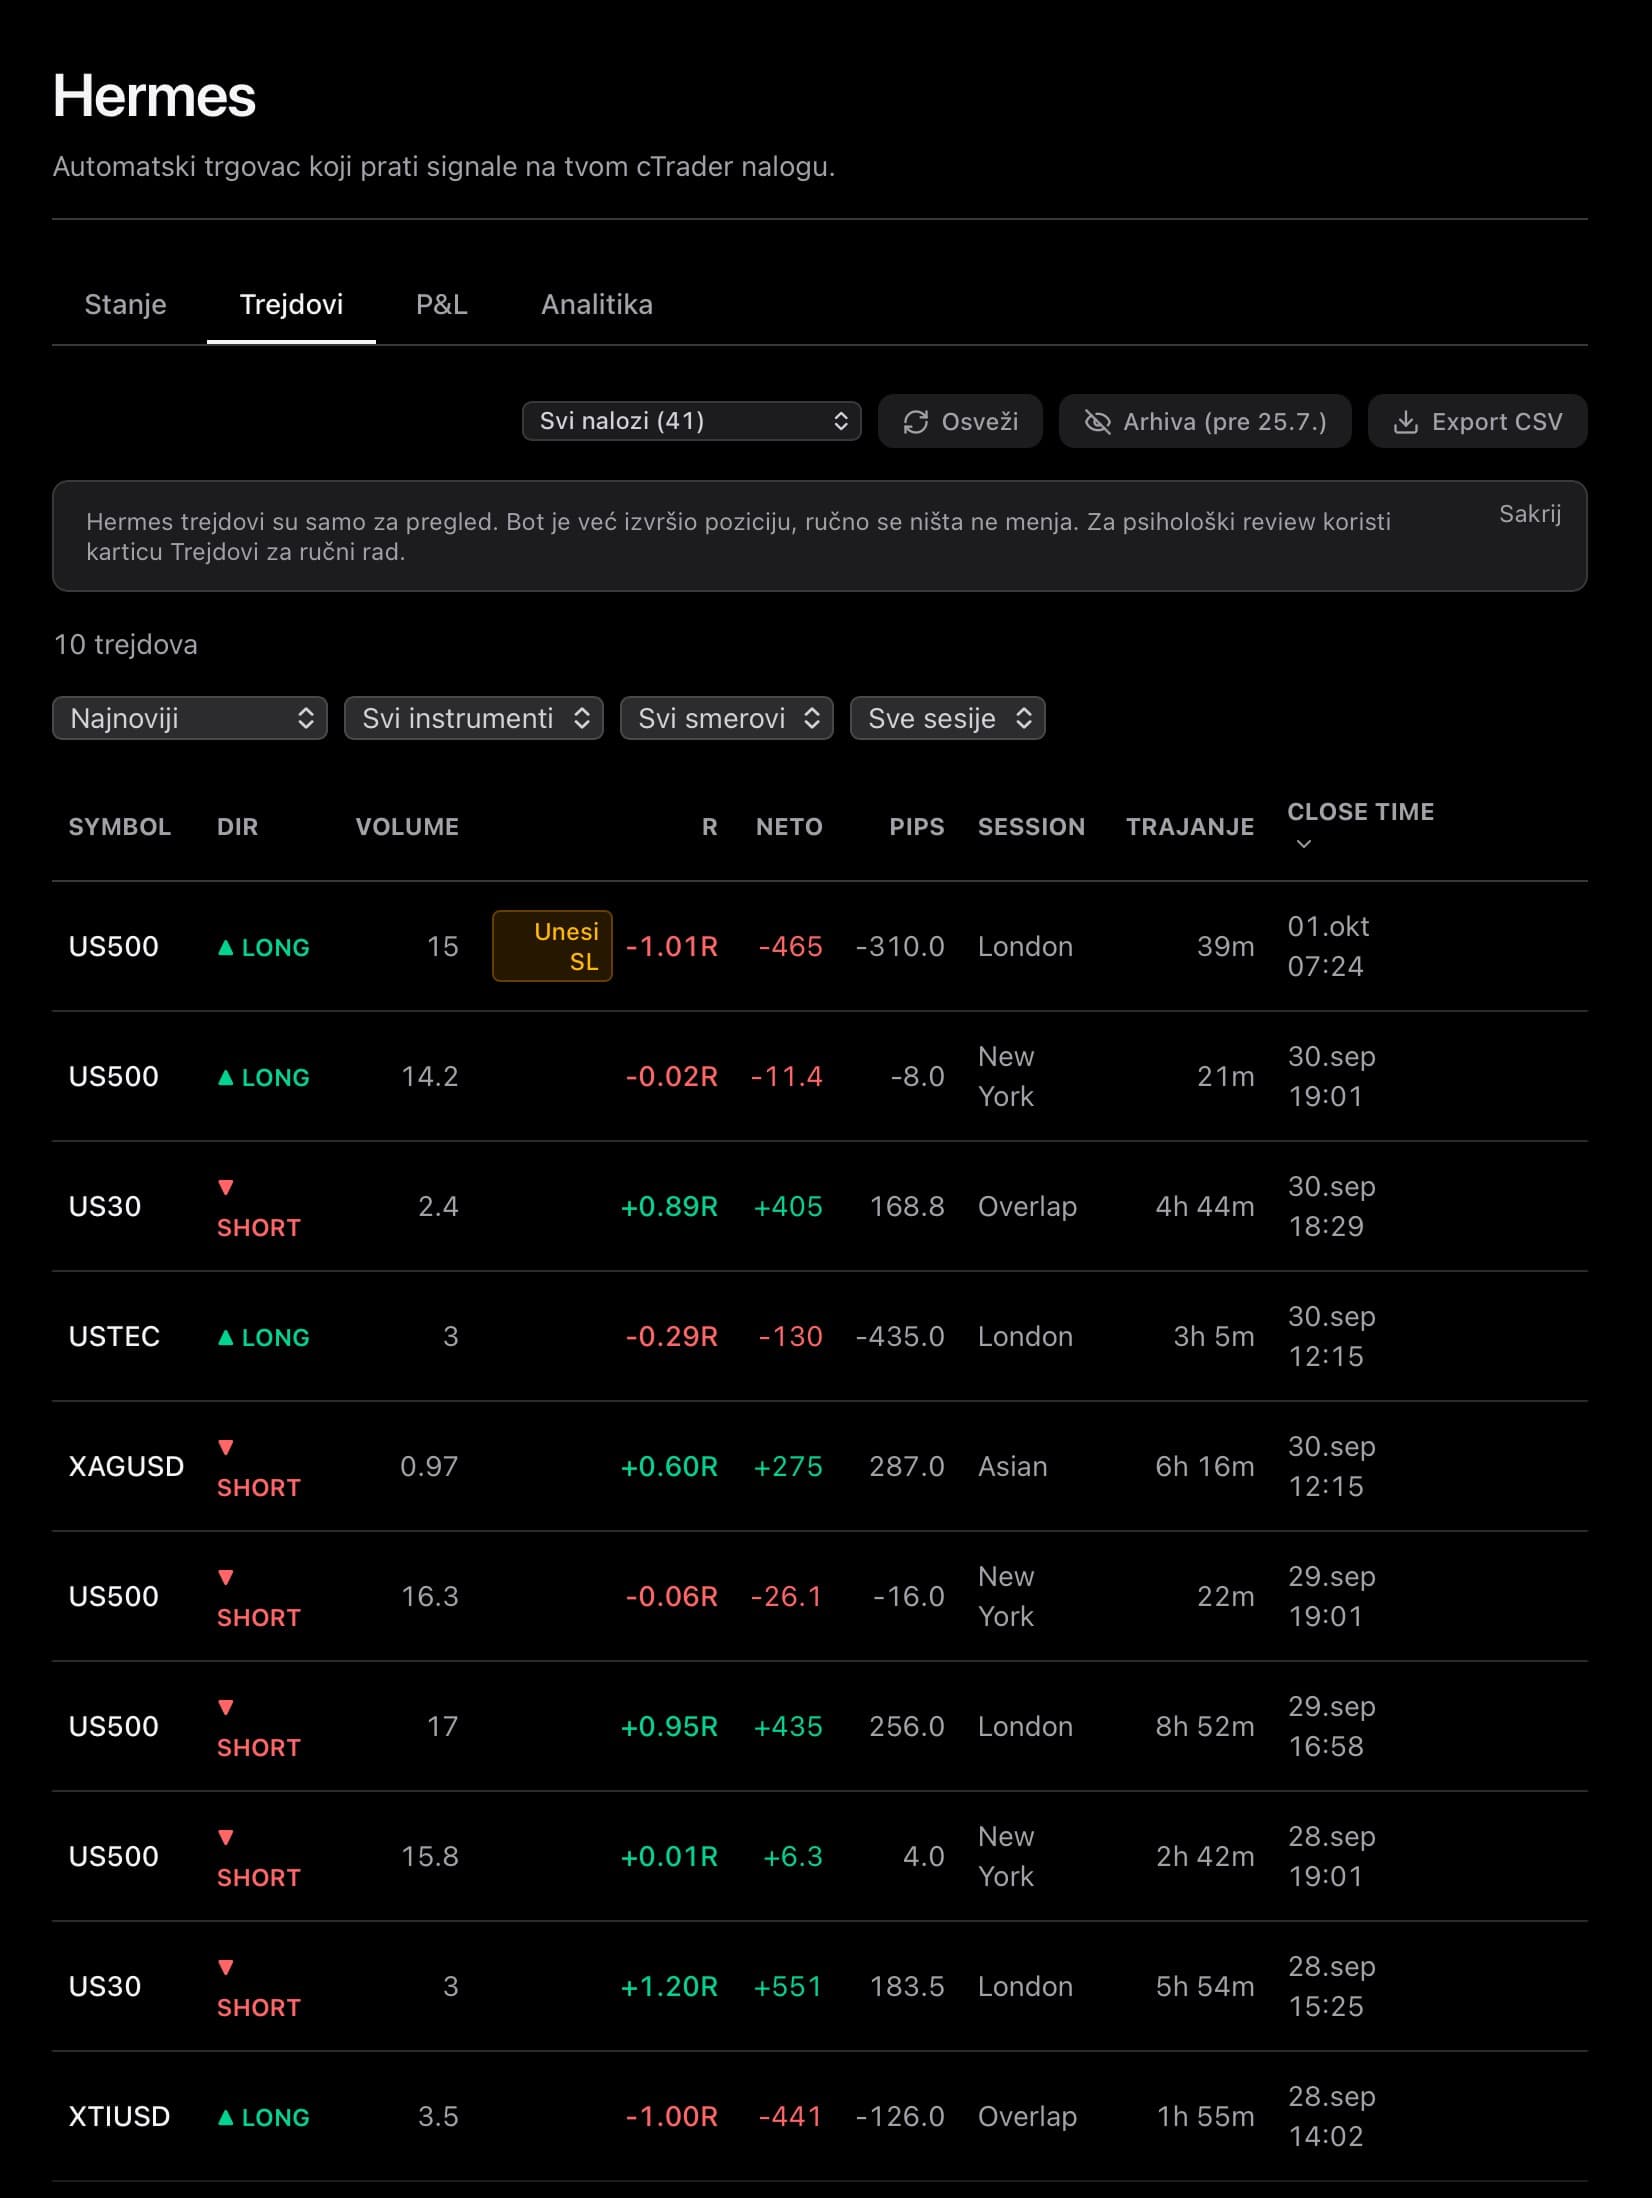Viewport: 1652px width, 2198px height.
Task: Click the CLOSE TIME column header
Action: (1360, 812)
